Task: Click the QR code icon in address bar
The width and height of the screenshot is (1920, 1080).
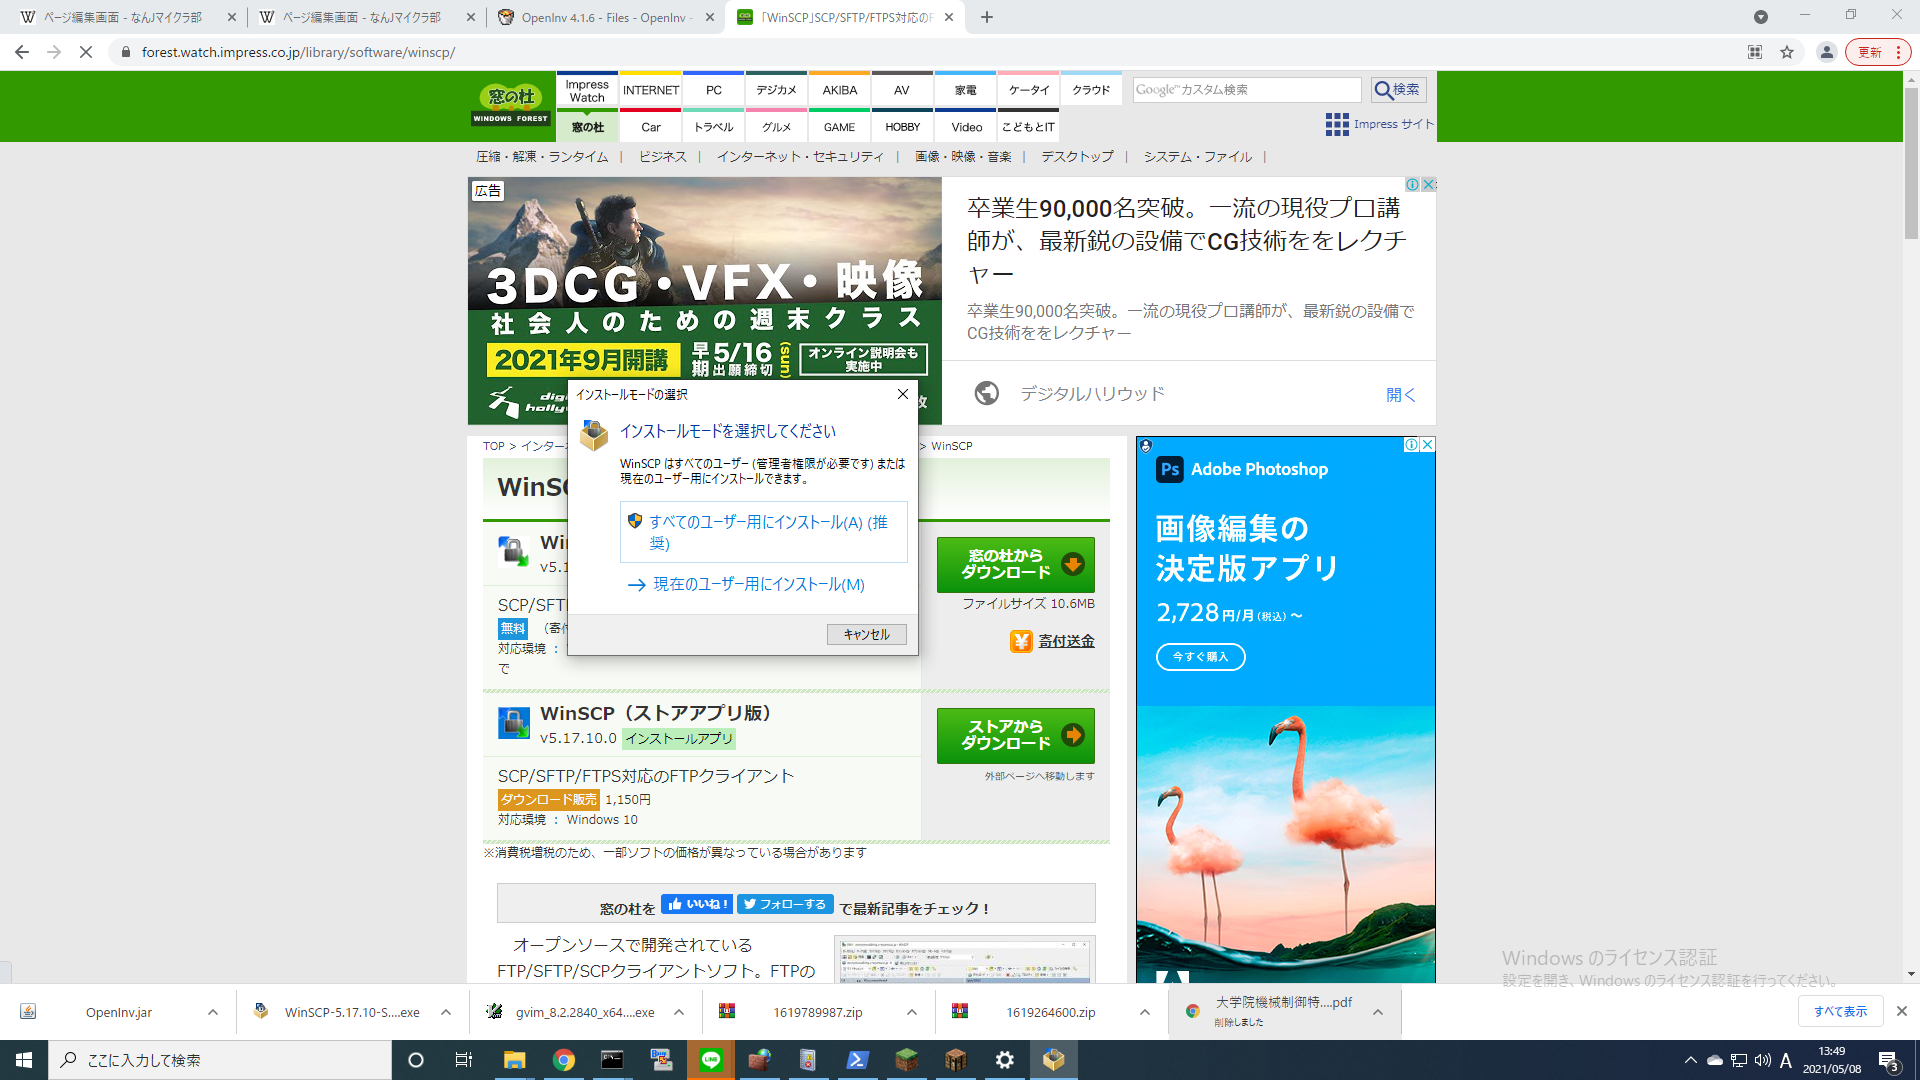Action: pyautogui.click(x=1755, y=52)
